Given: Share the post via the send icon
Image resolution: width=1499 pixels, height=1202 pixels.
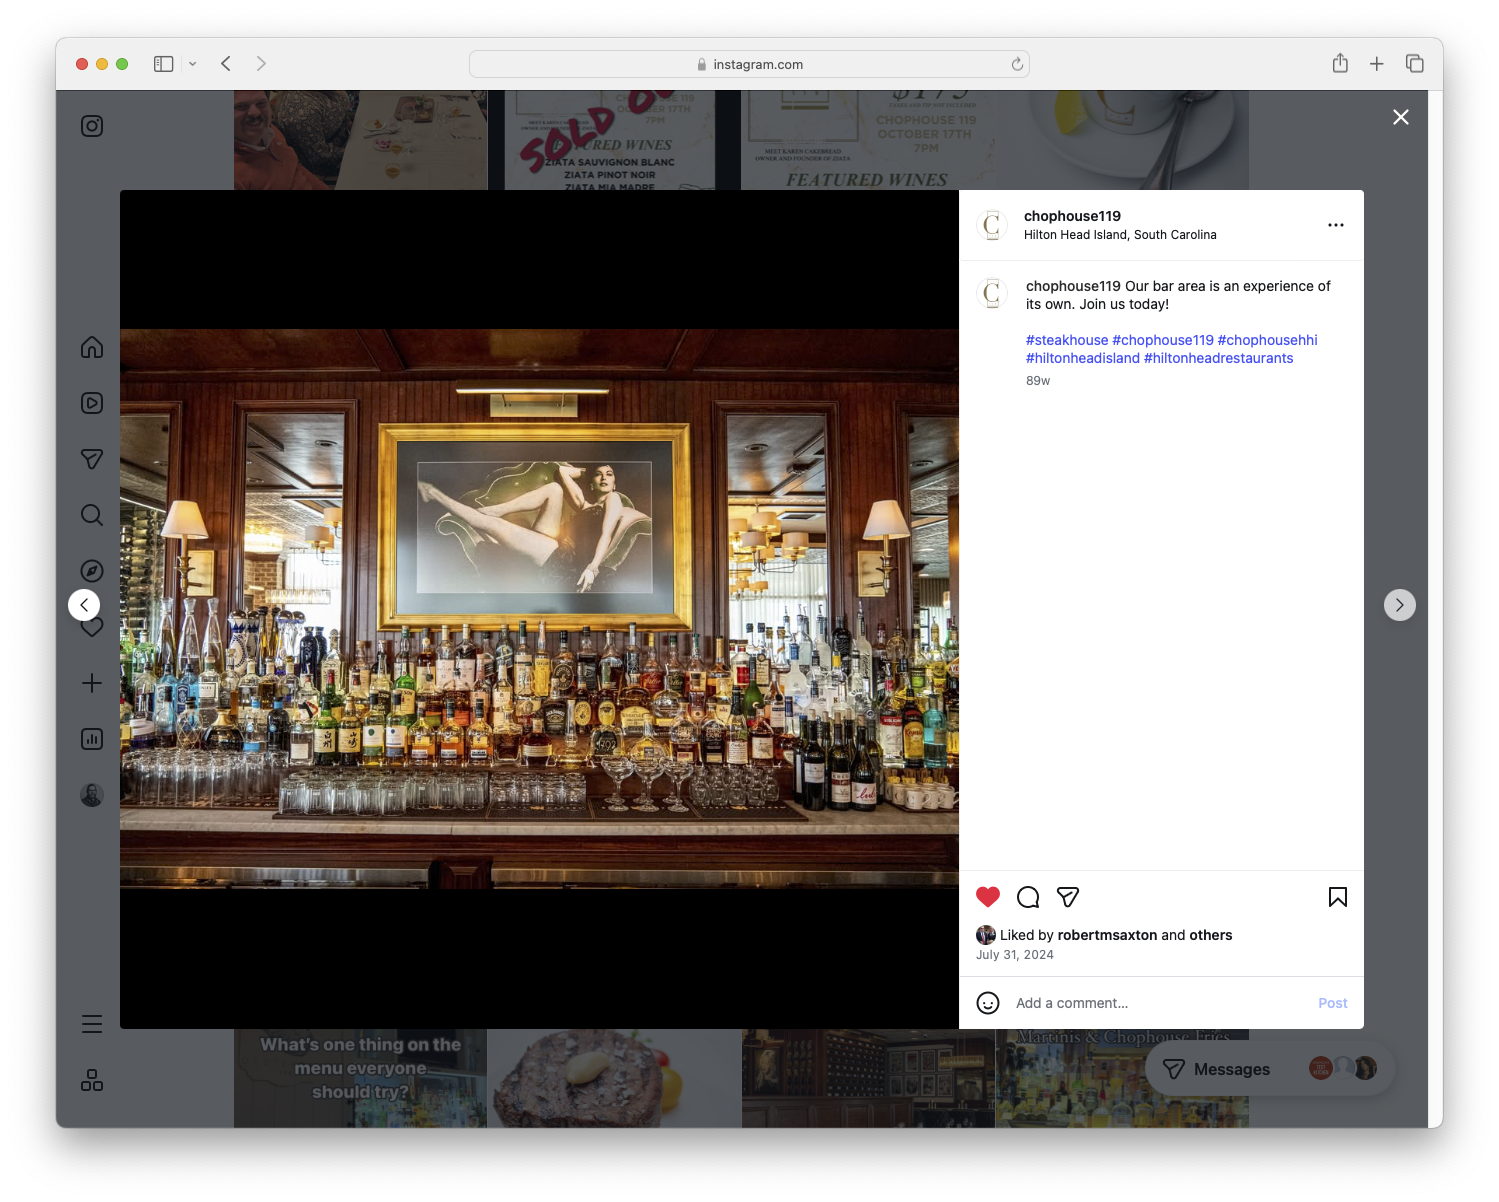Looking at the screenshot, I should 1068,897.
